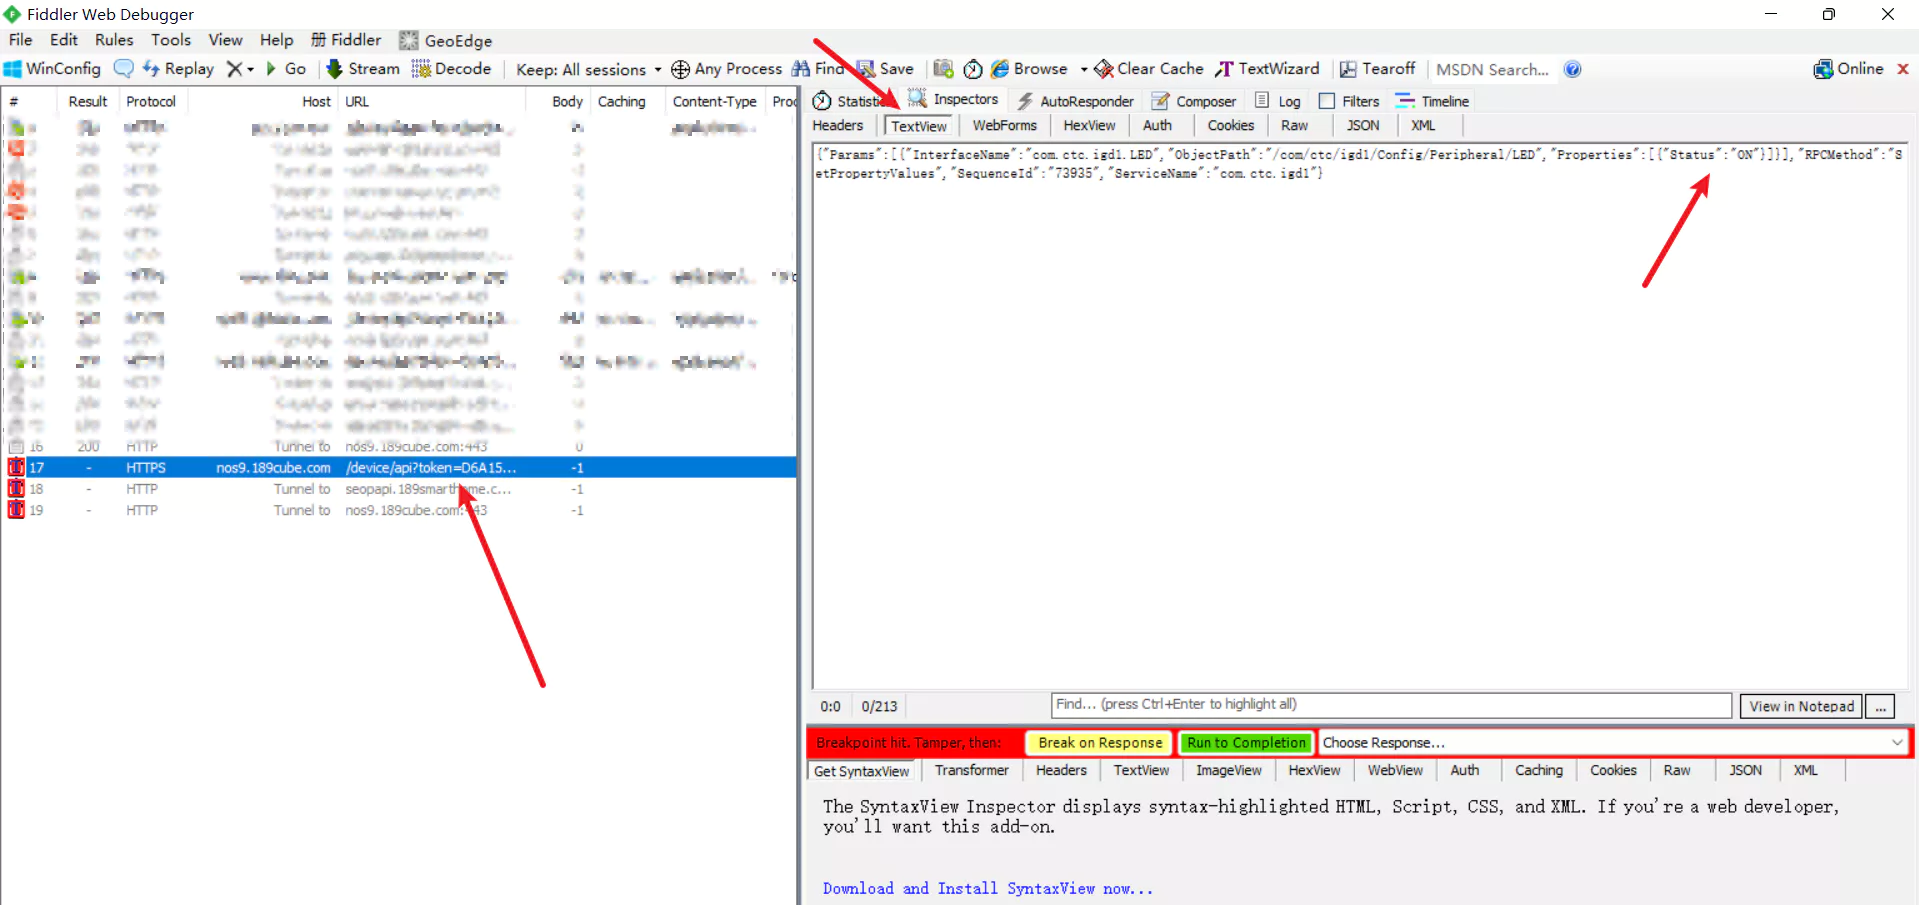Select the response ImageView tab
This screenshot has width=1919, height=905.
click(x=1228, y=770)
